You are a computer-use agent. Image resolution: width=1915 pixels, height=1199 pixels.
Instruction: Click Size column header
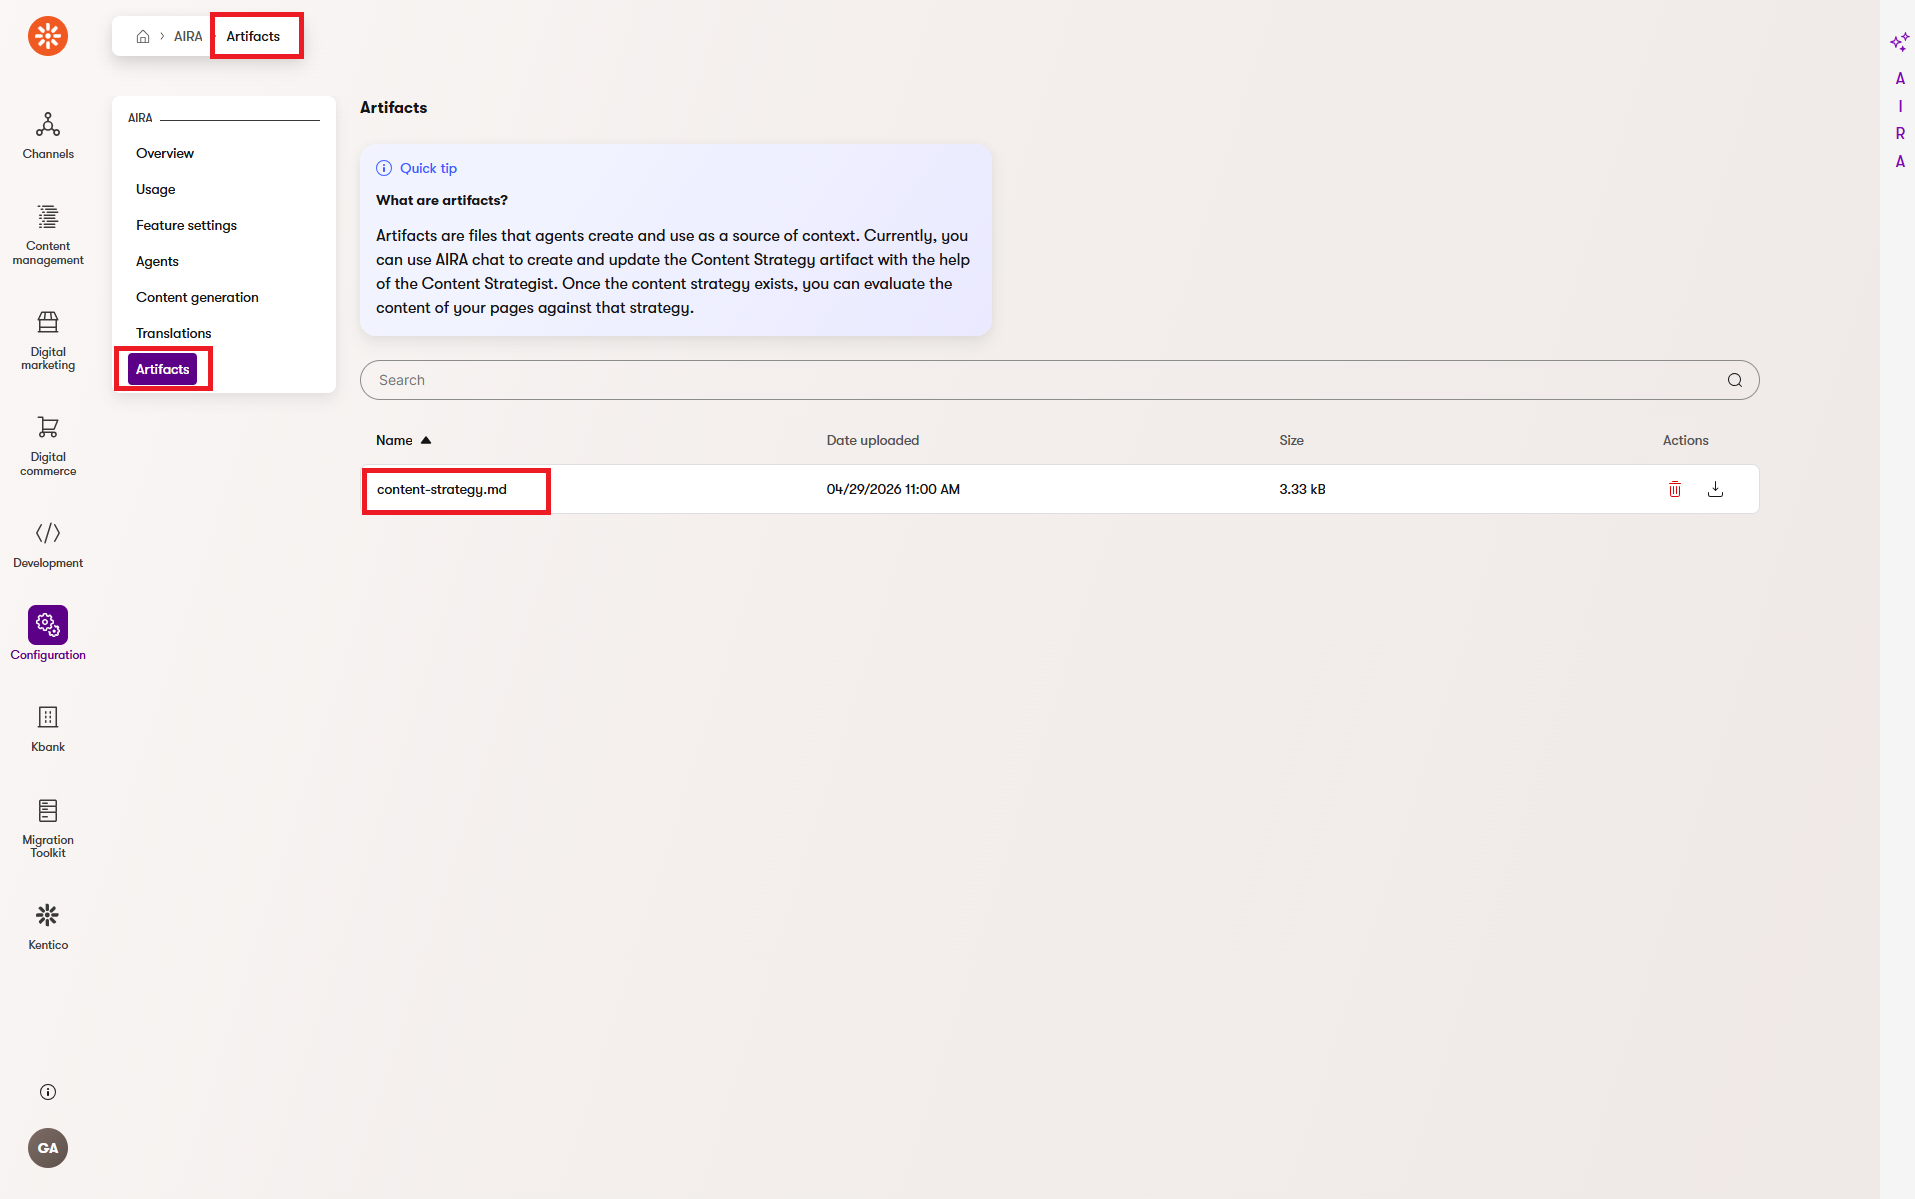point(1291,440)
